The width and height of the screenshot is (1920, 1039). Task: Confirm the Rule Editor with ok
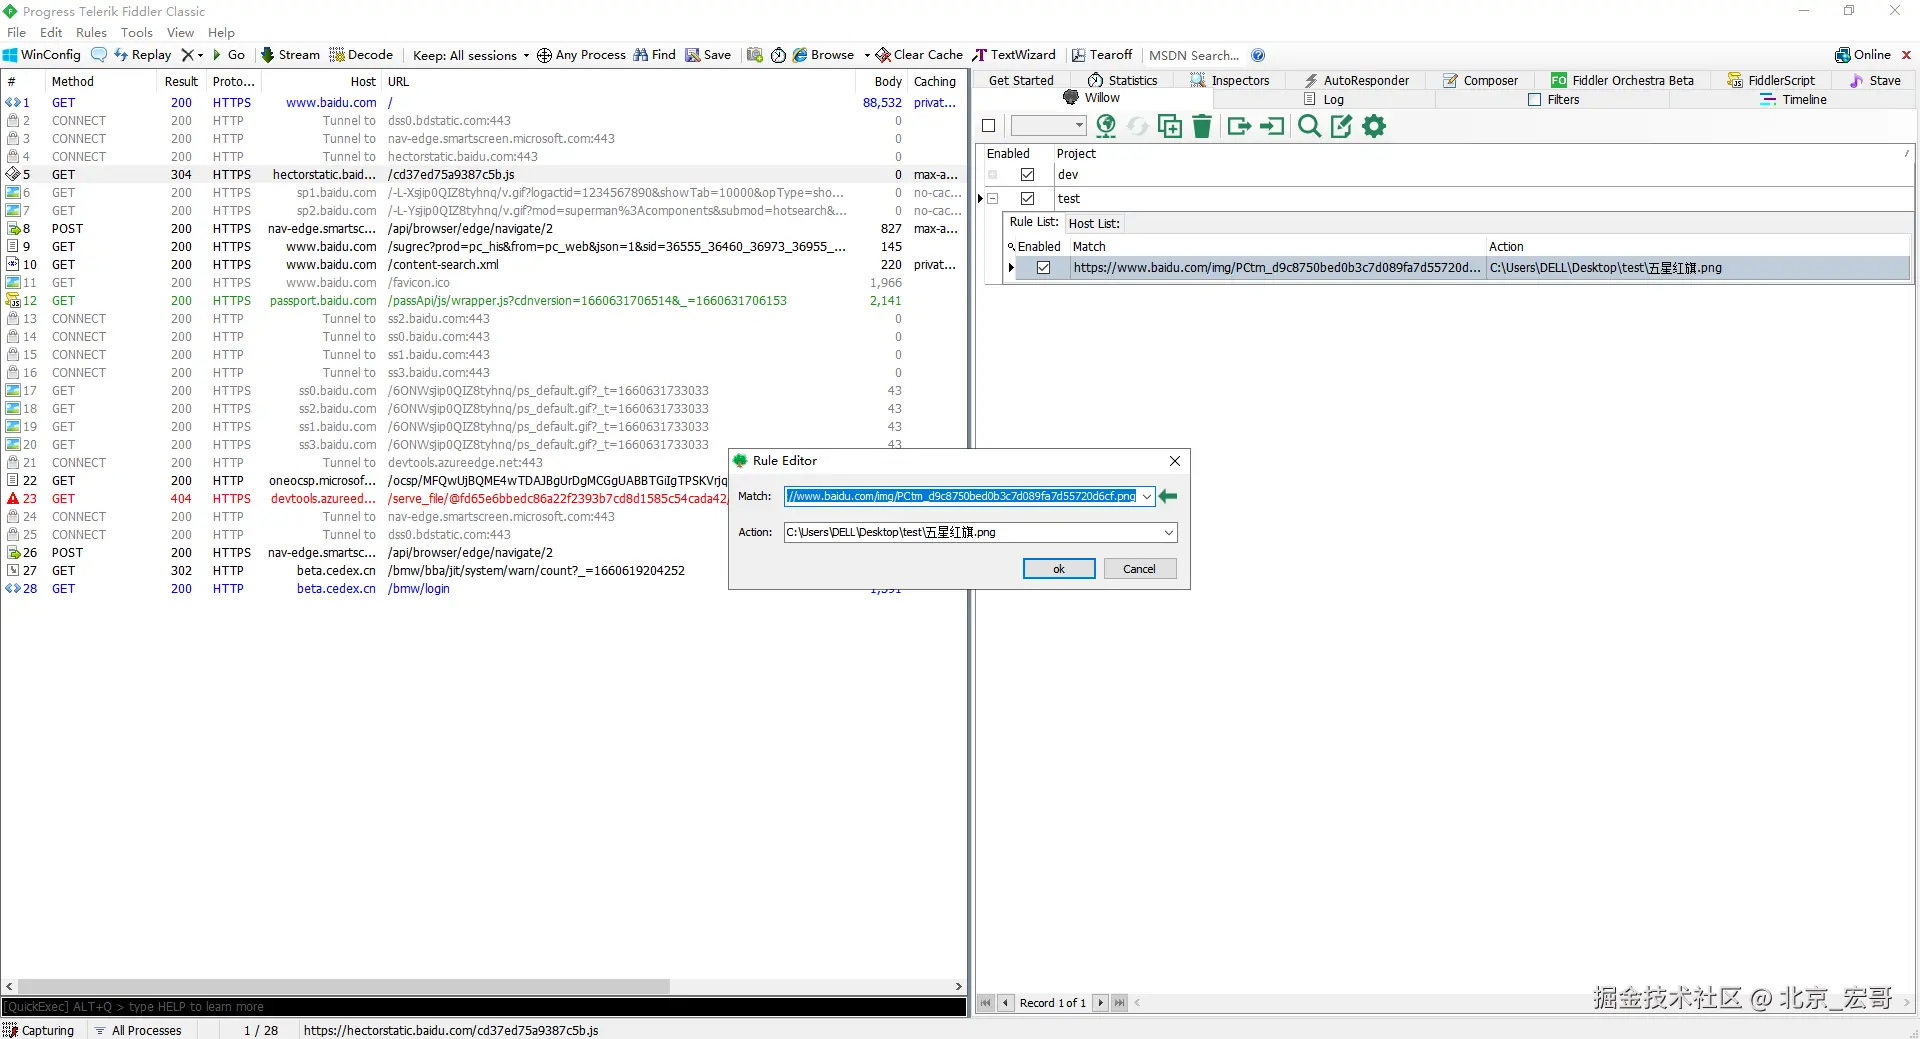(1059, 569)
